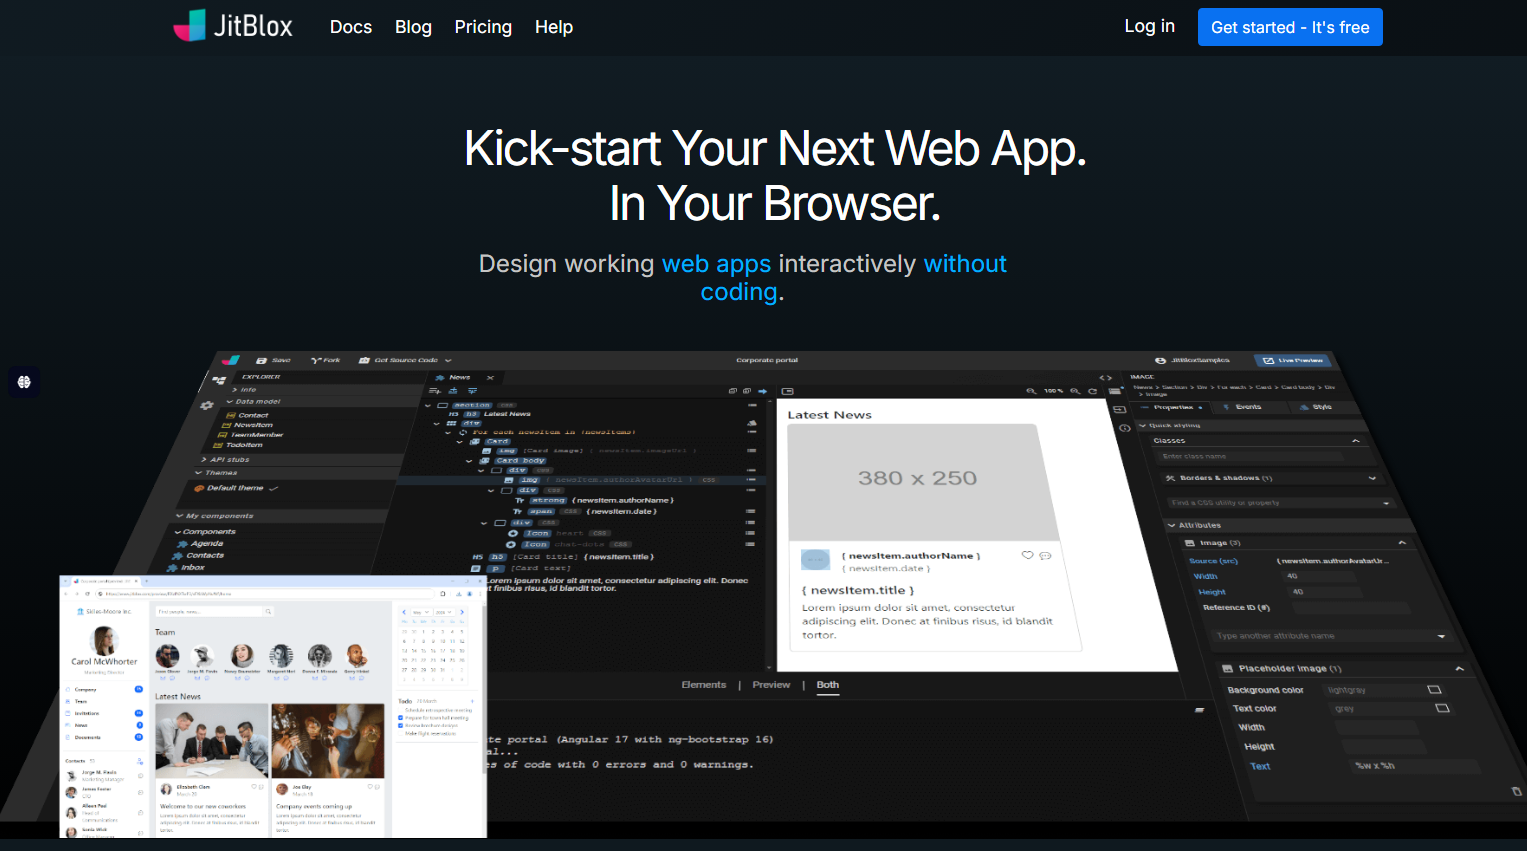Select the Default theme item
This screenshot has height=851, width=1527.
[x=236, y=488]
